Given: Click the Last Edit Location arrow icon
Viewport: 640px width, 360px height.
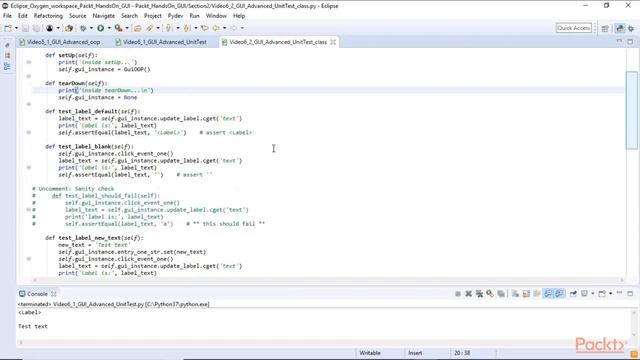Looking at the screenshot, I should coord(205,28).
